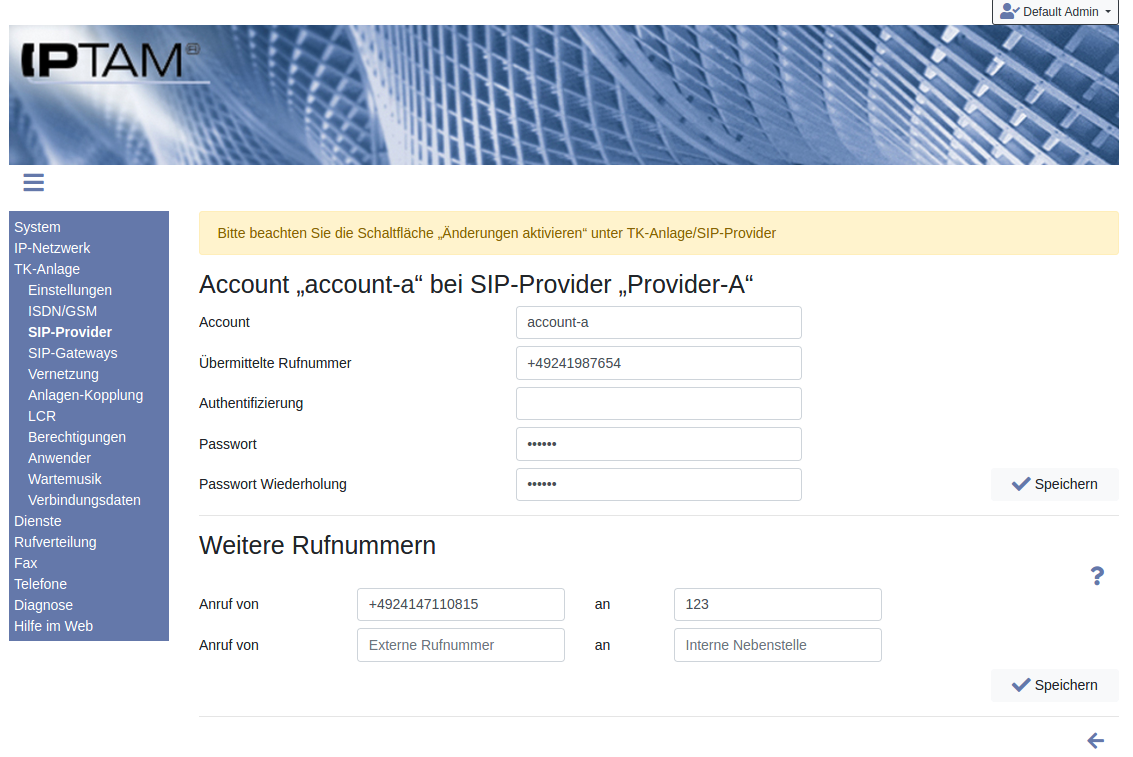Open the Default Admin user dropdown
The width and height of the screenshot is (1133, 757).
1055,12
